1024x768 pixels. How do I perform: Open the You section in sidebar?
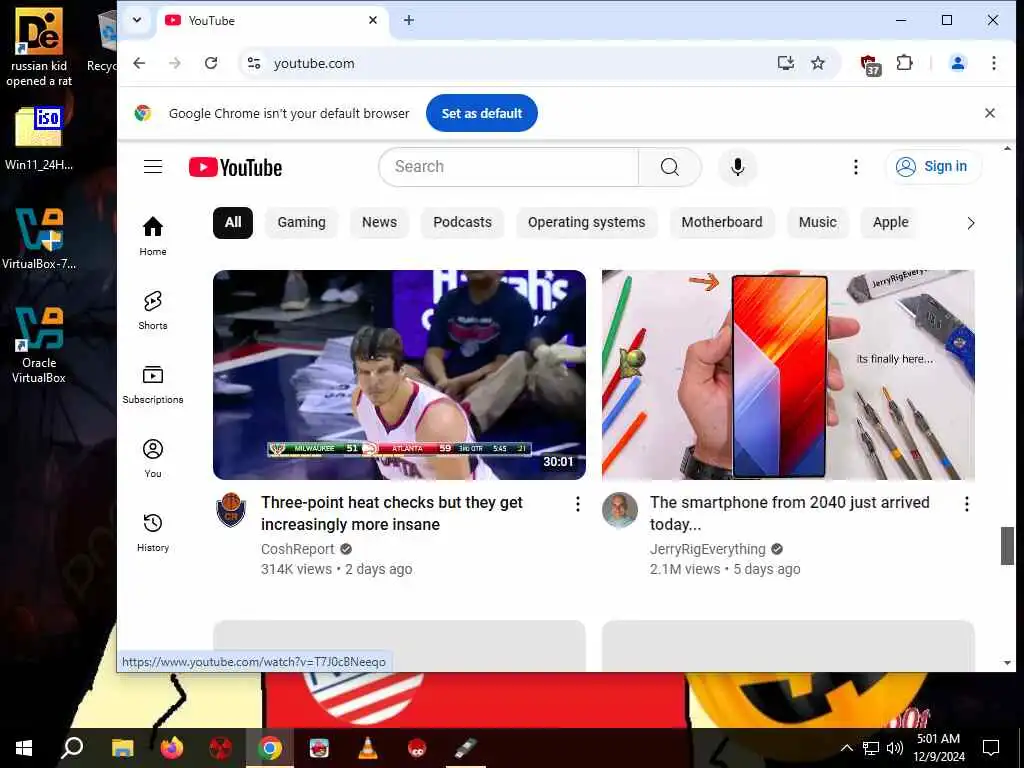pyautogui.click(x=153, y=458)
